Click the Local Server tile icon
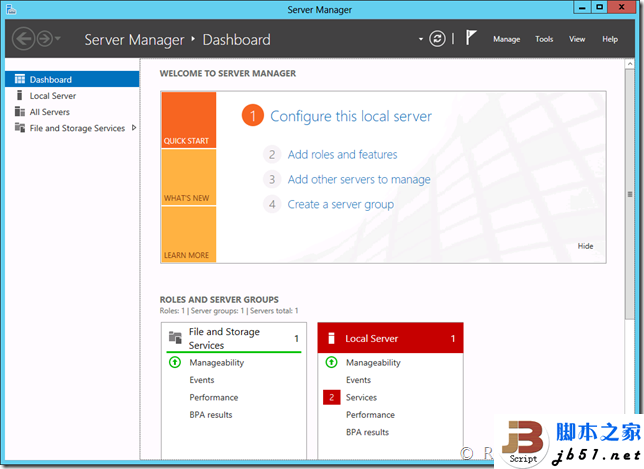This screenshot has width=644, height=469. [331, 339]
